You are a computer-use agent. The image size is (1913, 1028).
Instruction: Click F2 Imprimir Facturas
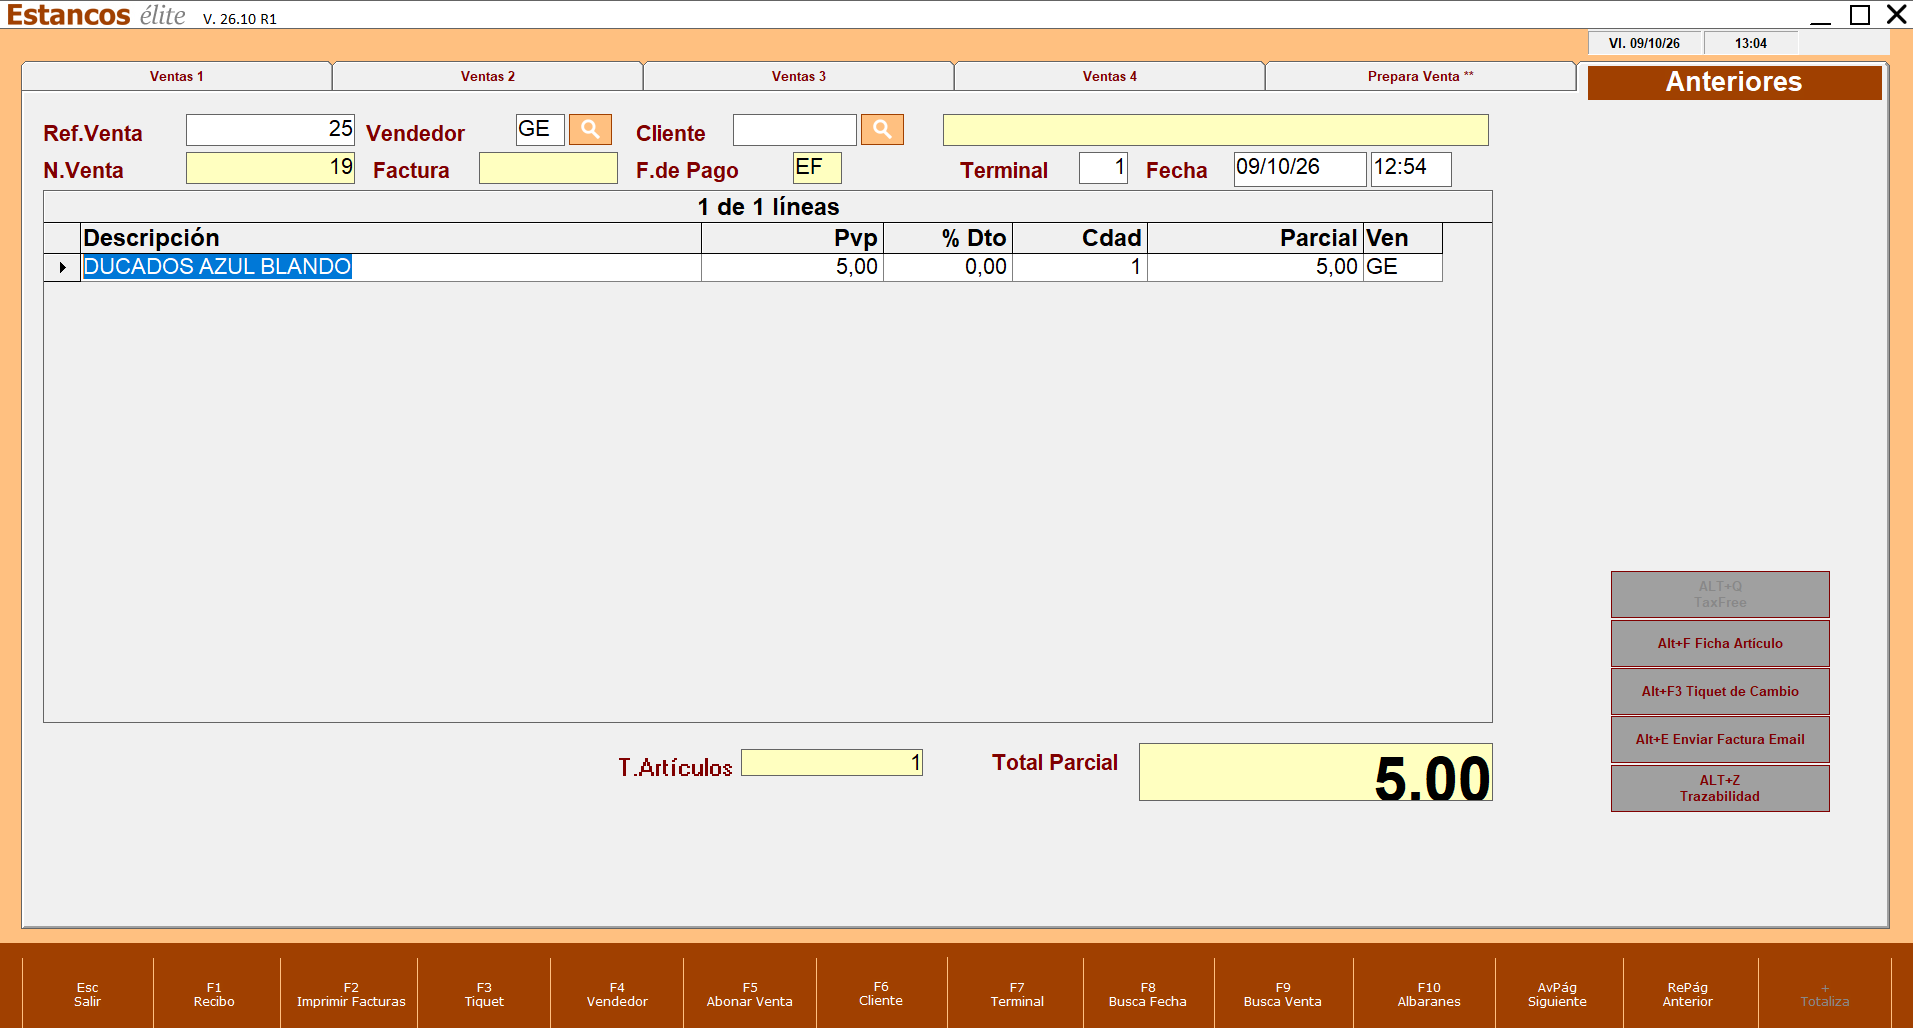(351, 994)
